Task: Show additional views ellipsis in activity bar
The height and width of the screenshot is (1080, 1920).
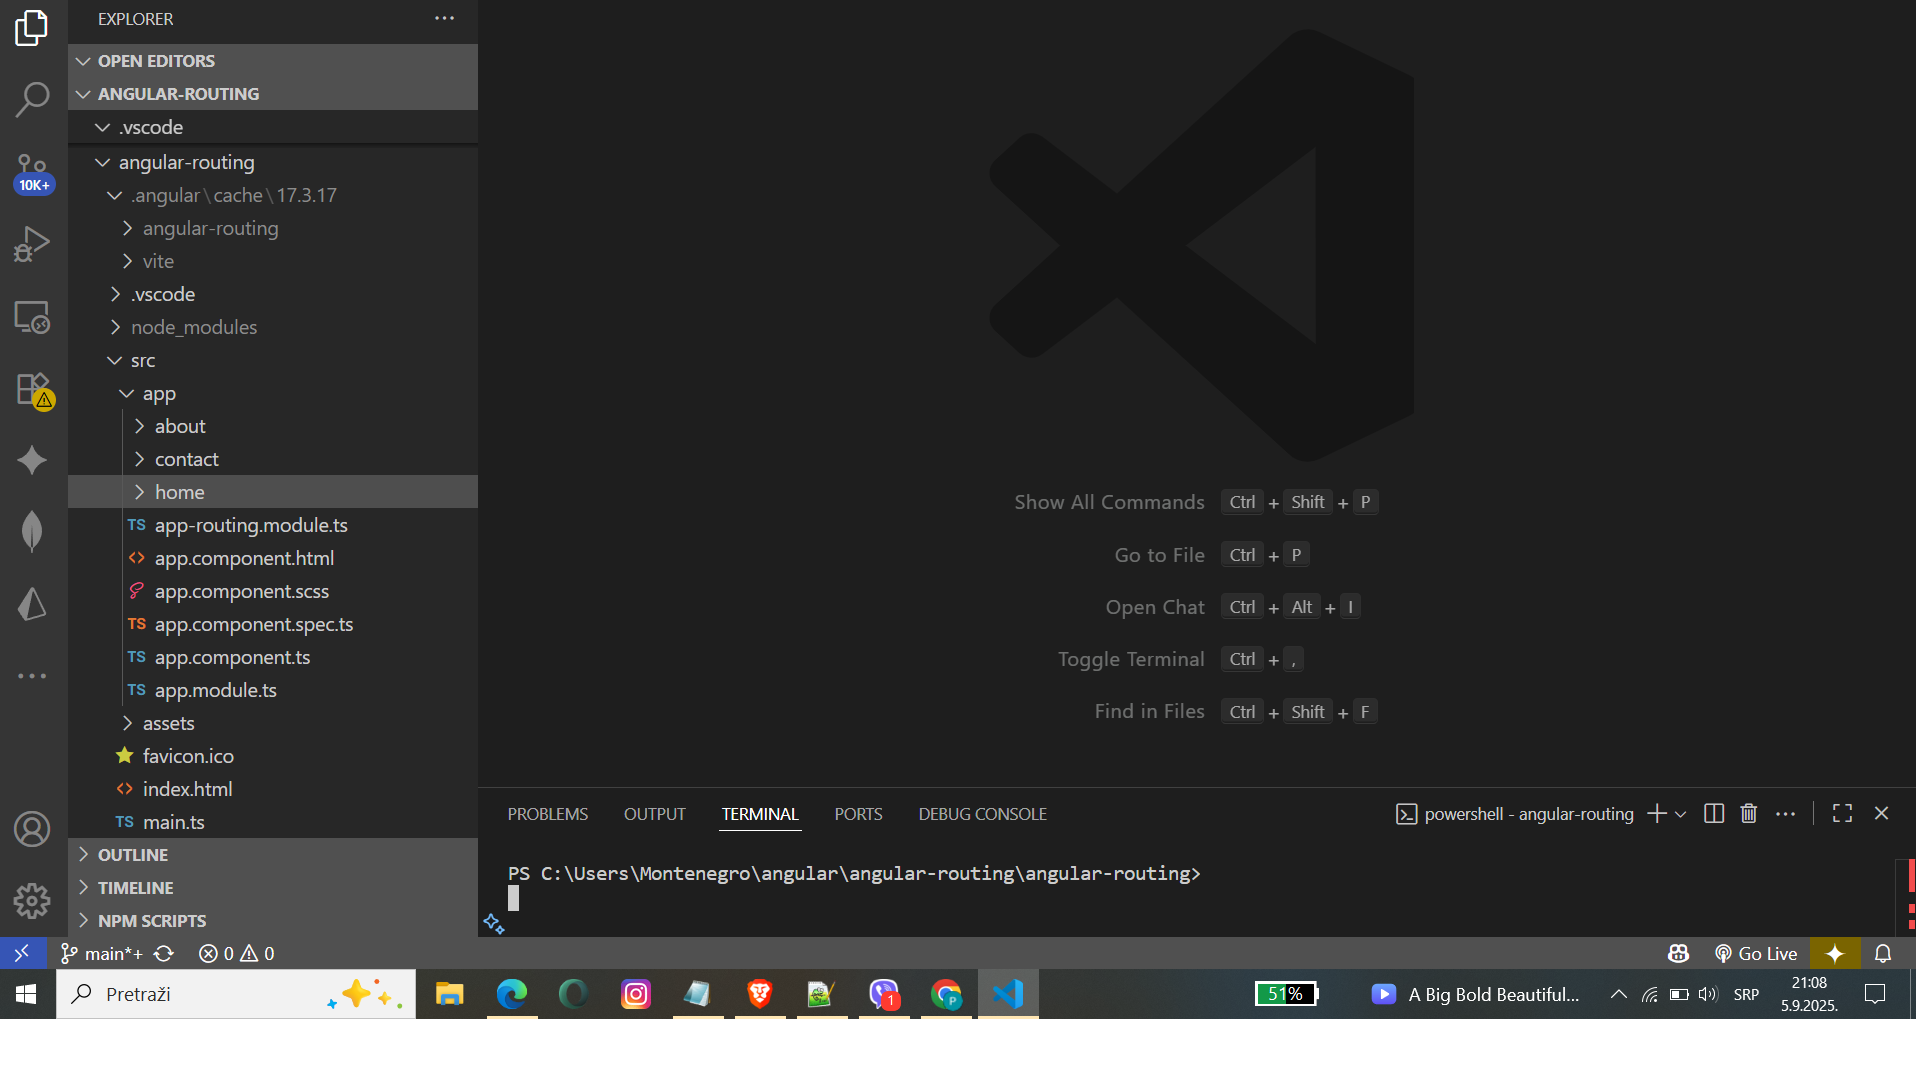Action: tap(32, 676)
